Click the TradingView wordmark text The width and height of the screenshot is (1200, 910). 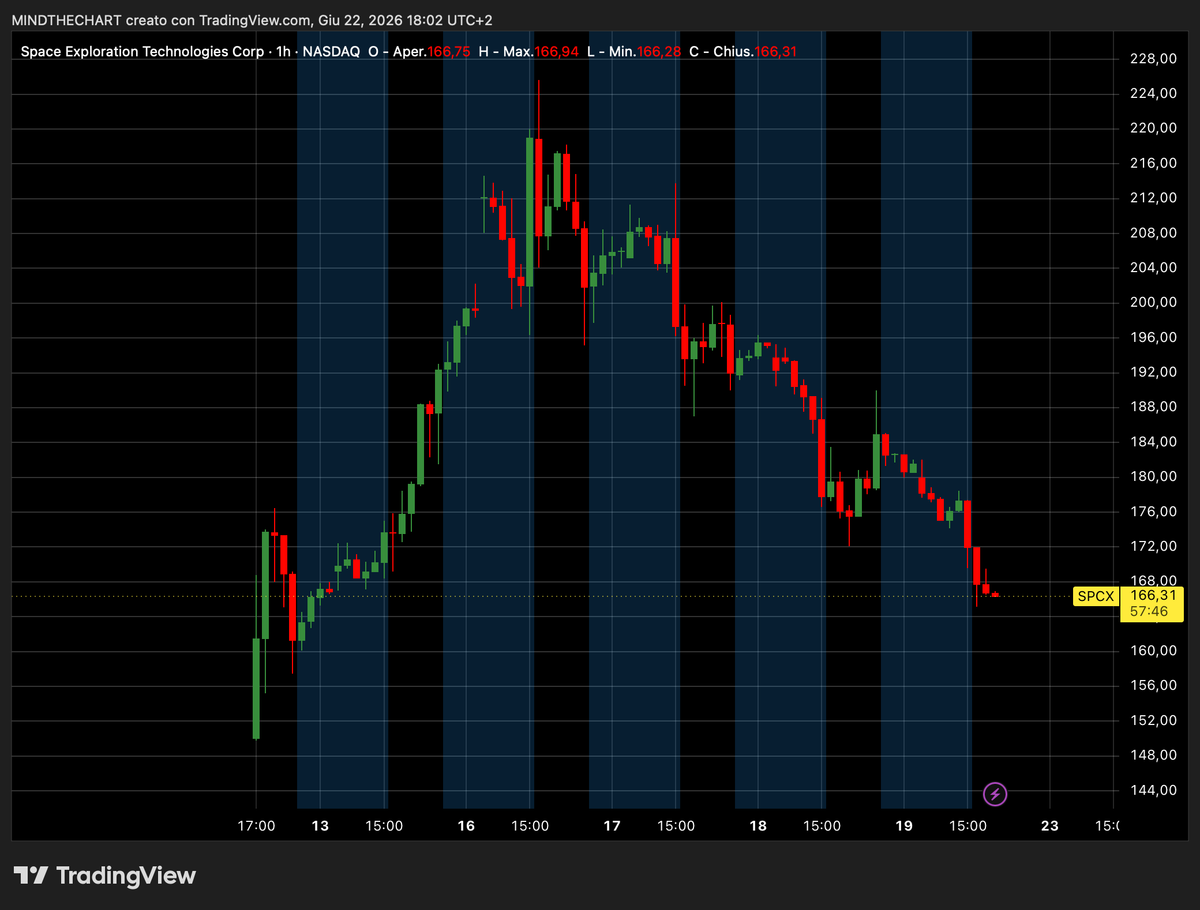[x=126, y=876]
